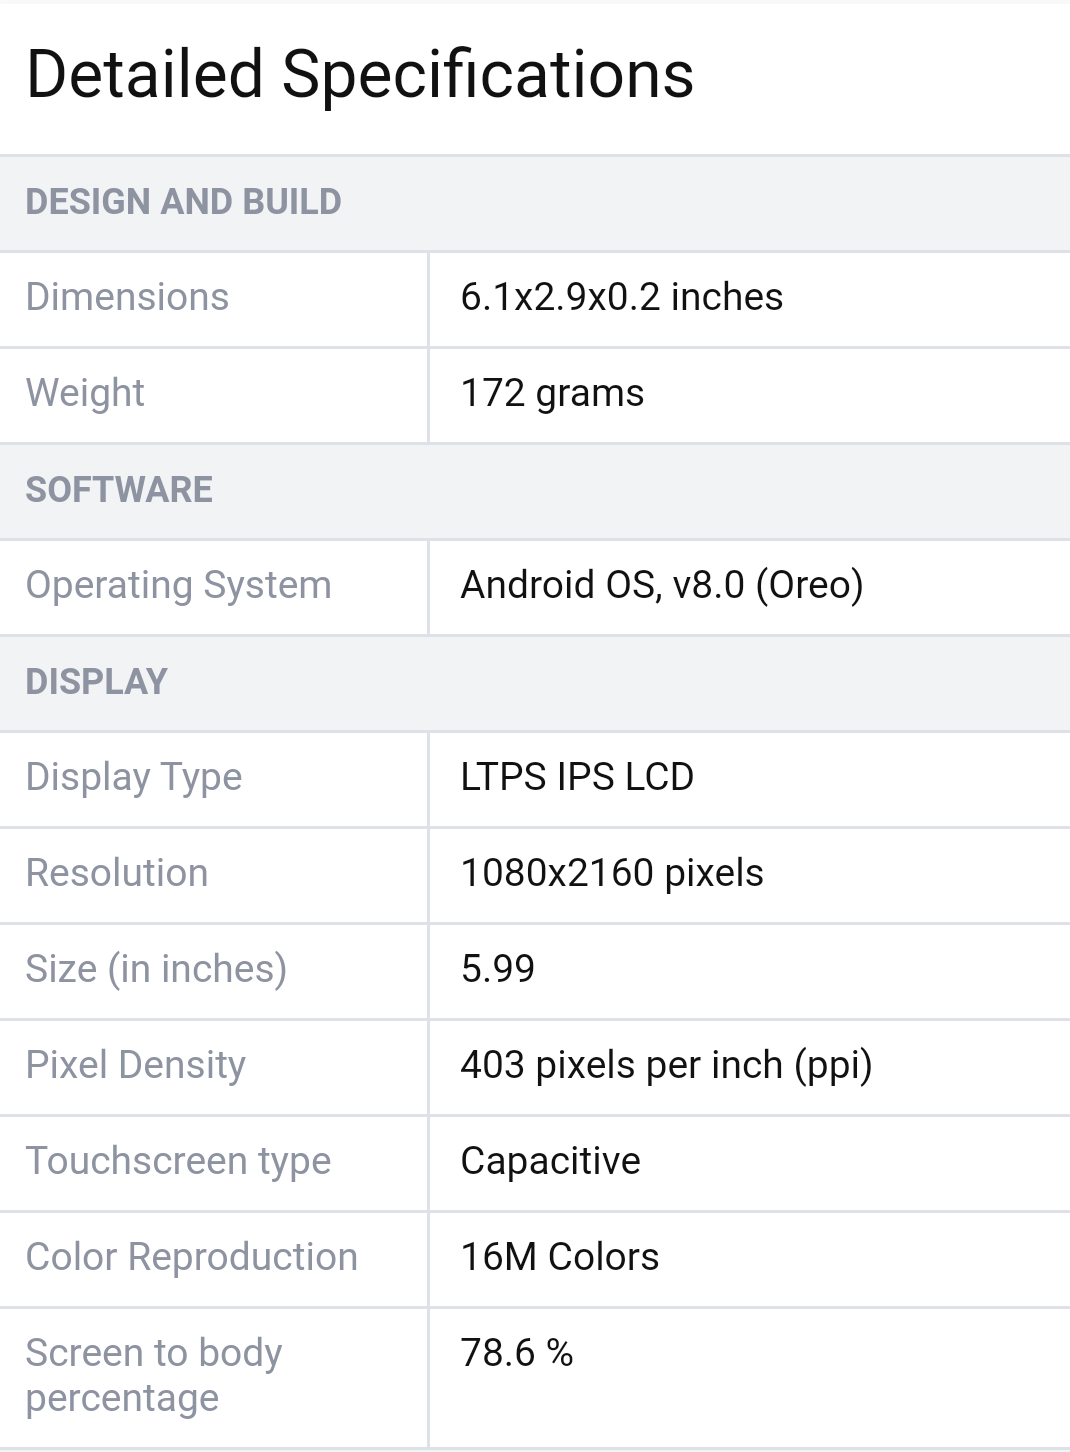
Task: Click the 78.6 % screen to body value
Action: pos(517,1353)
